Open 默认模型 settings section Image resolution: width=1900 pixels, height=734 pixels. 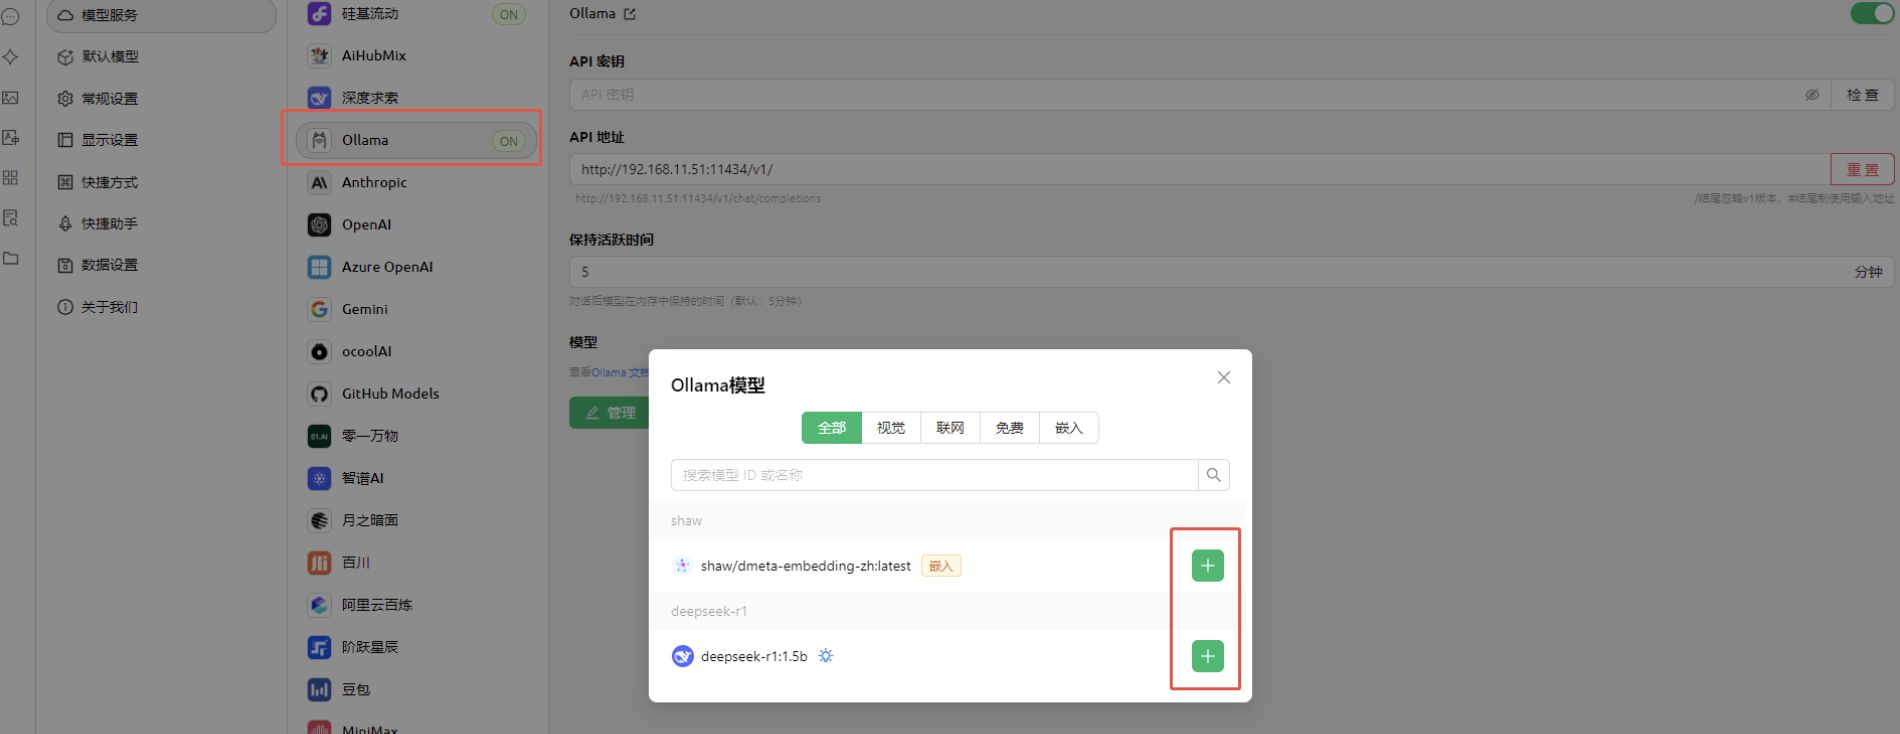click(161, 57)
